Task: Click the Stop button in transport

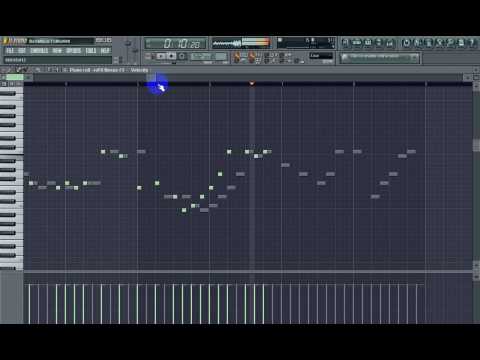Action: pyautogui.click(x=171, y=56)
